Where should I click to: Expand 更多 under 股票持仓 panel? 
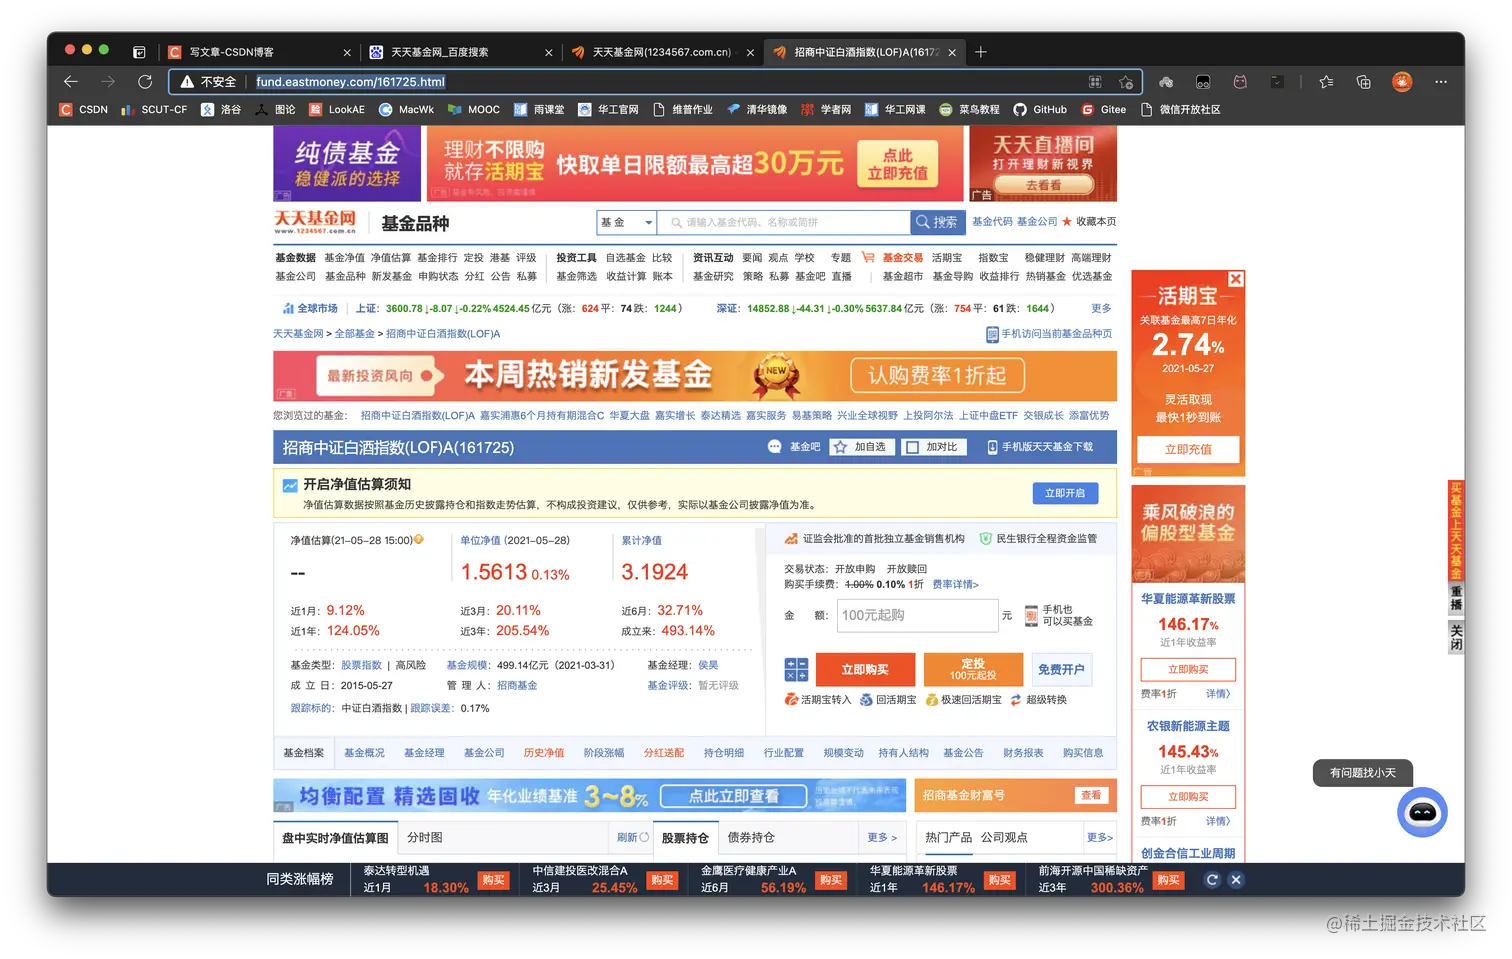[882, 838]
